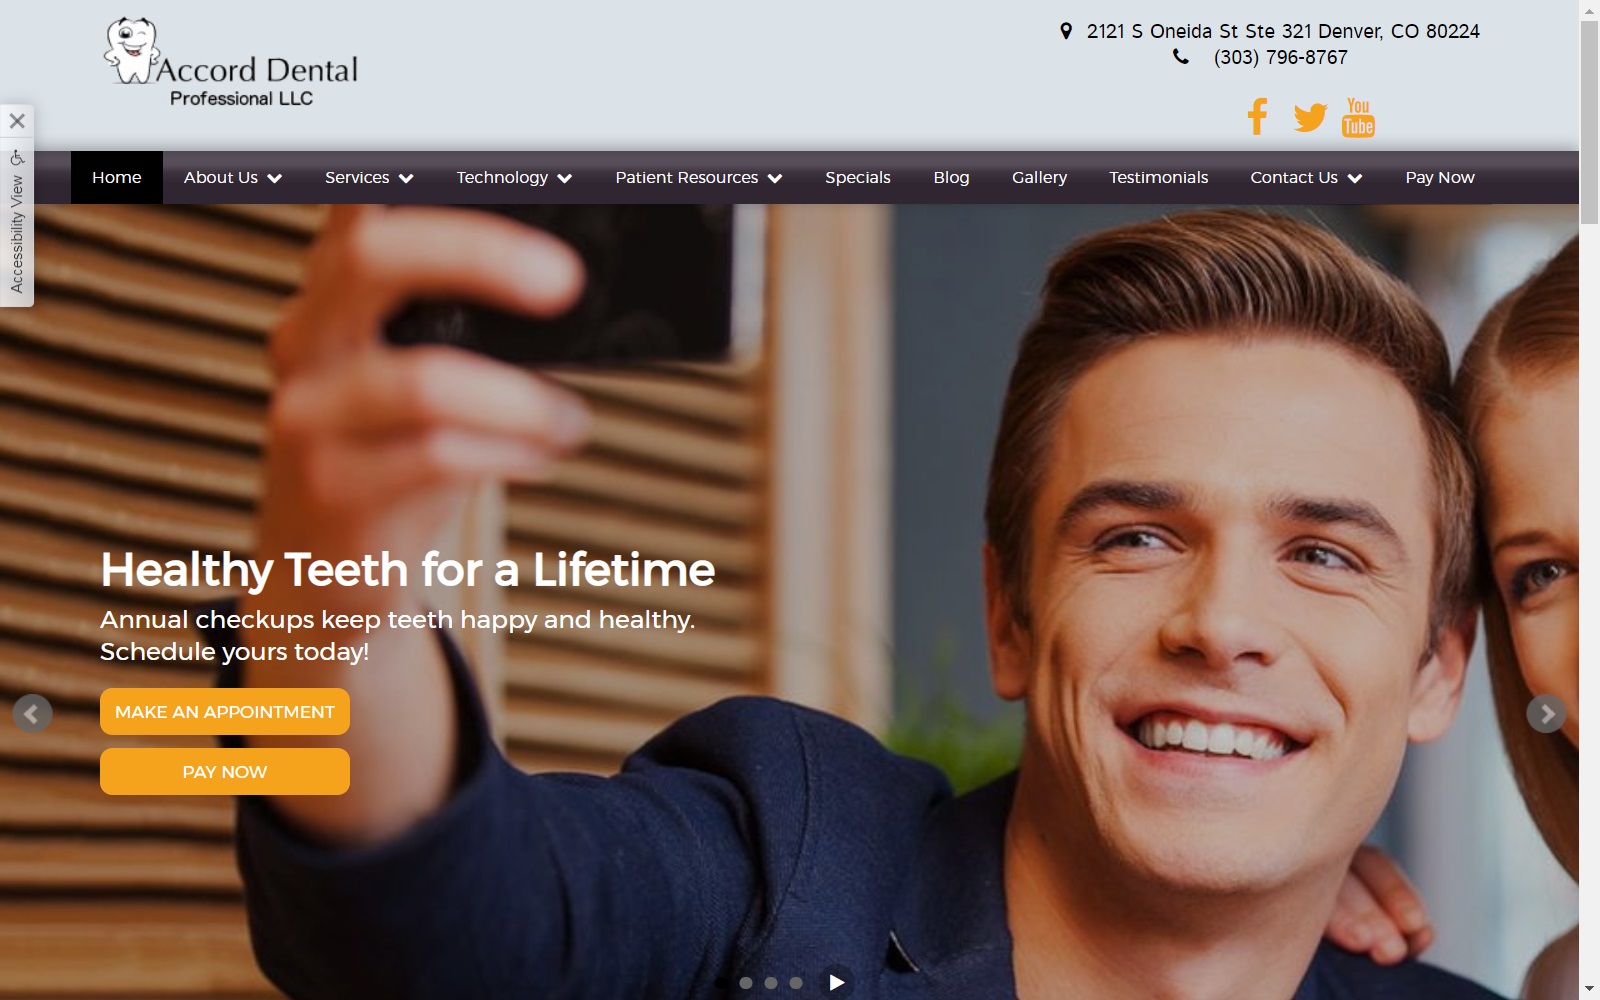Click the Make An Appointment button

click(225, 712)
